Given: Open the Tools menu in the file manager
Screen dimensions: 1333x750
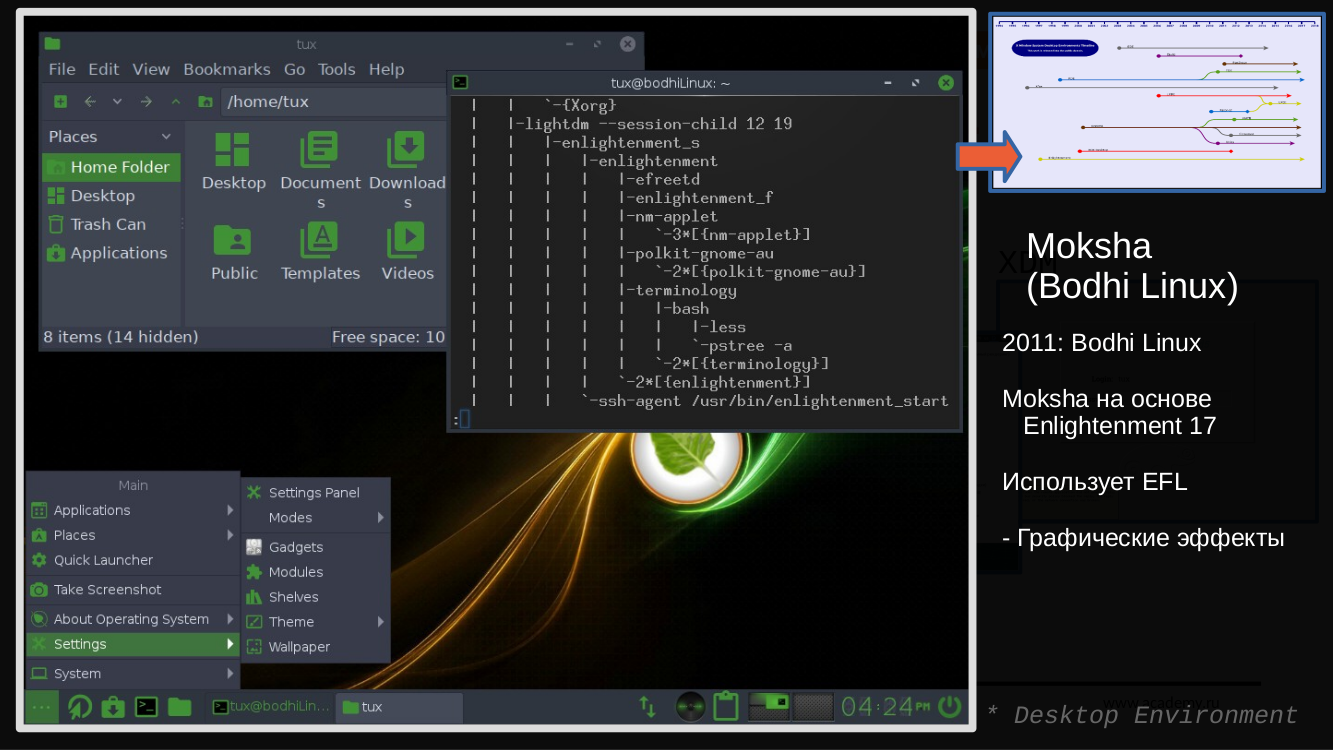Looking at the screenshot, I should (336, 69).
